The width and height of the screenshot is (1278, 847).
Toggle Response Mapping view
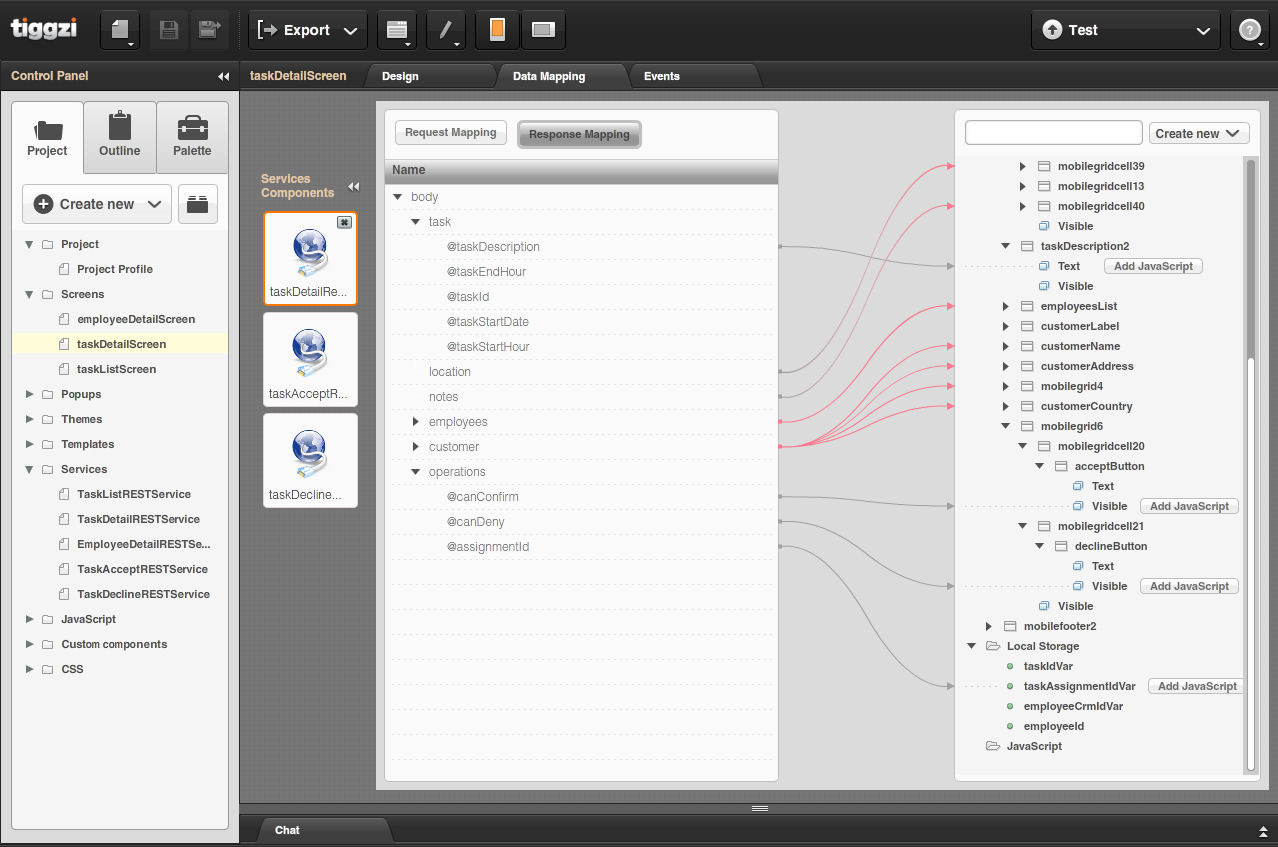click(579, 134)
